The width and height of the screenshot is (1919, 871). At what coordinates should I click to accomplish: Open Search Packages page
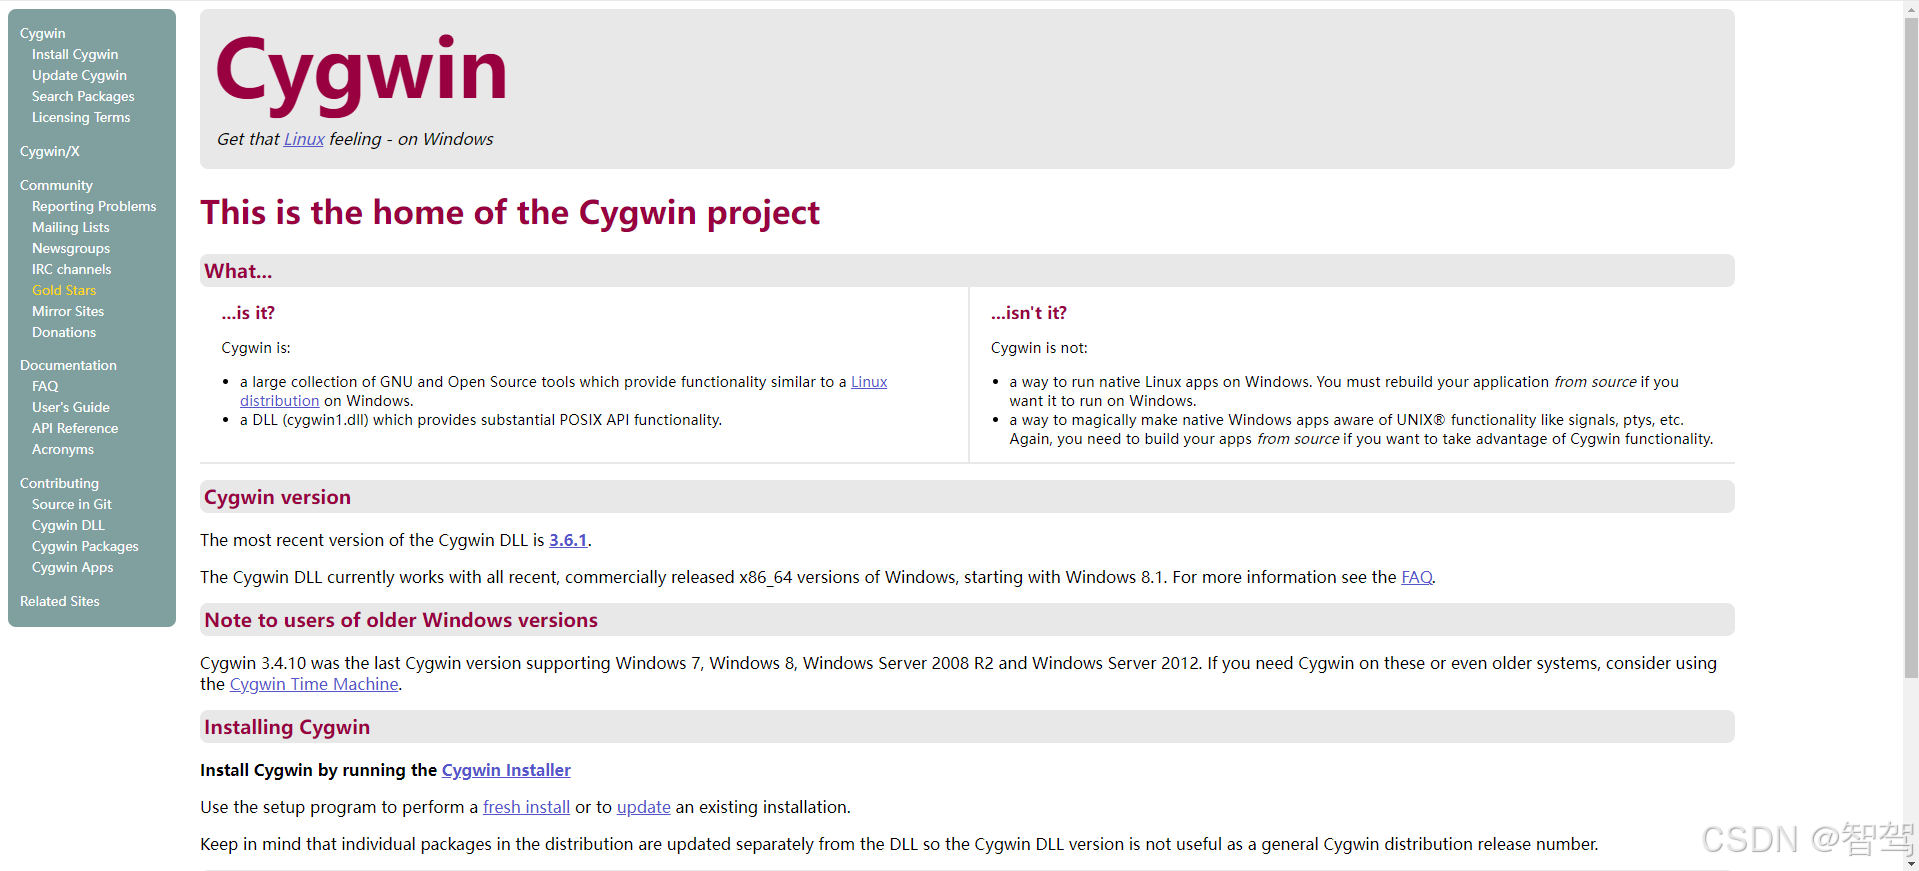pos(83,96)
